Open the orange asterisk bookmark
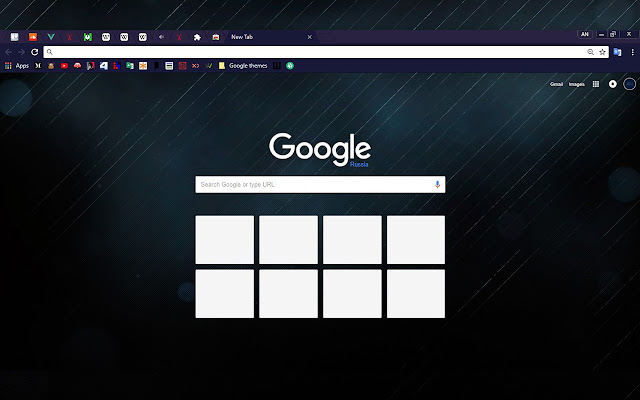The width and height of the screenshot is (640, 400). 143,66
